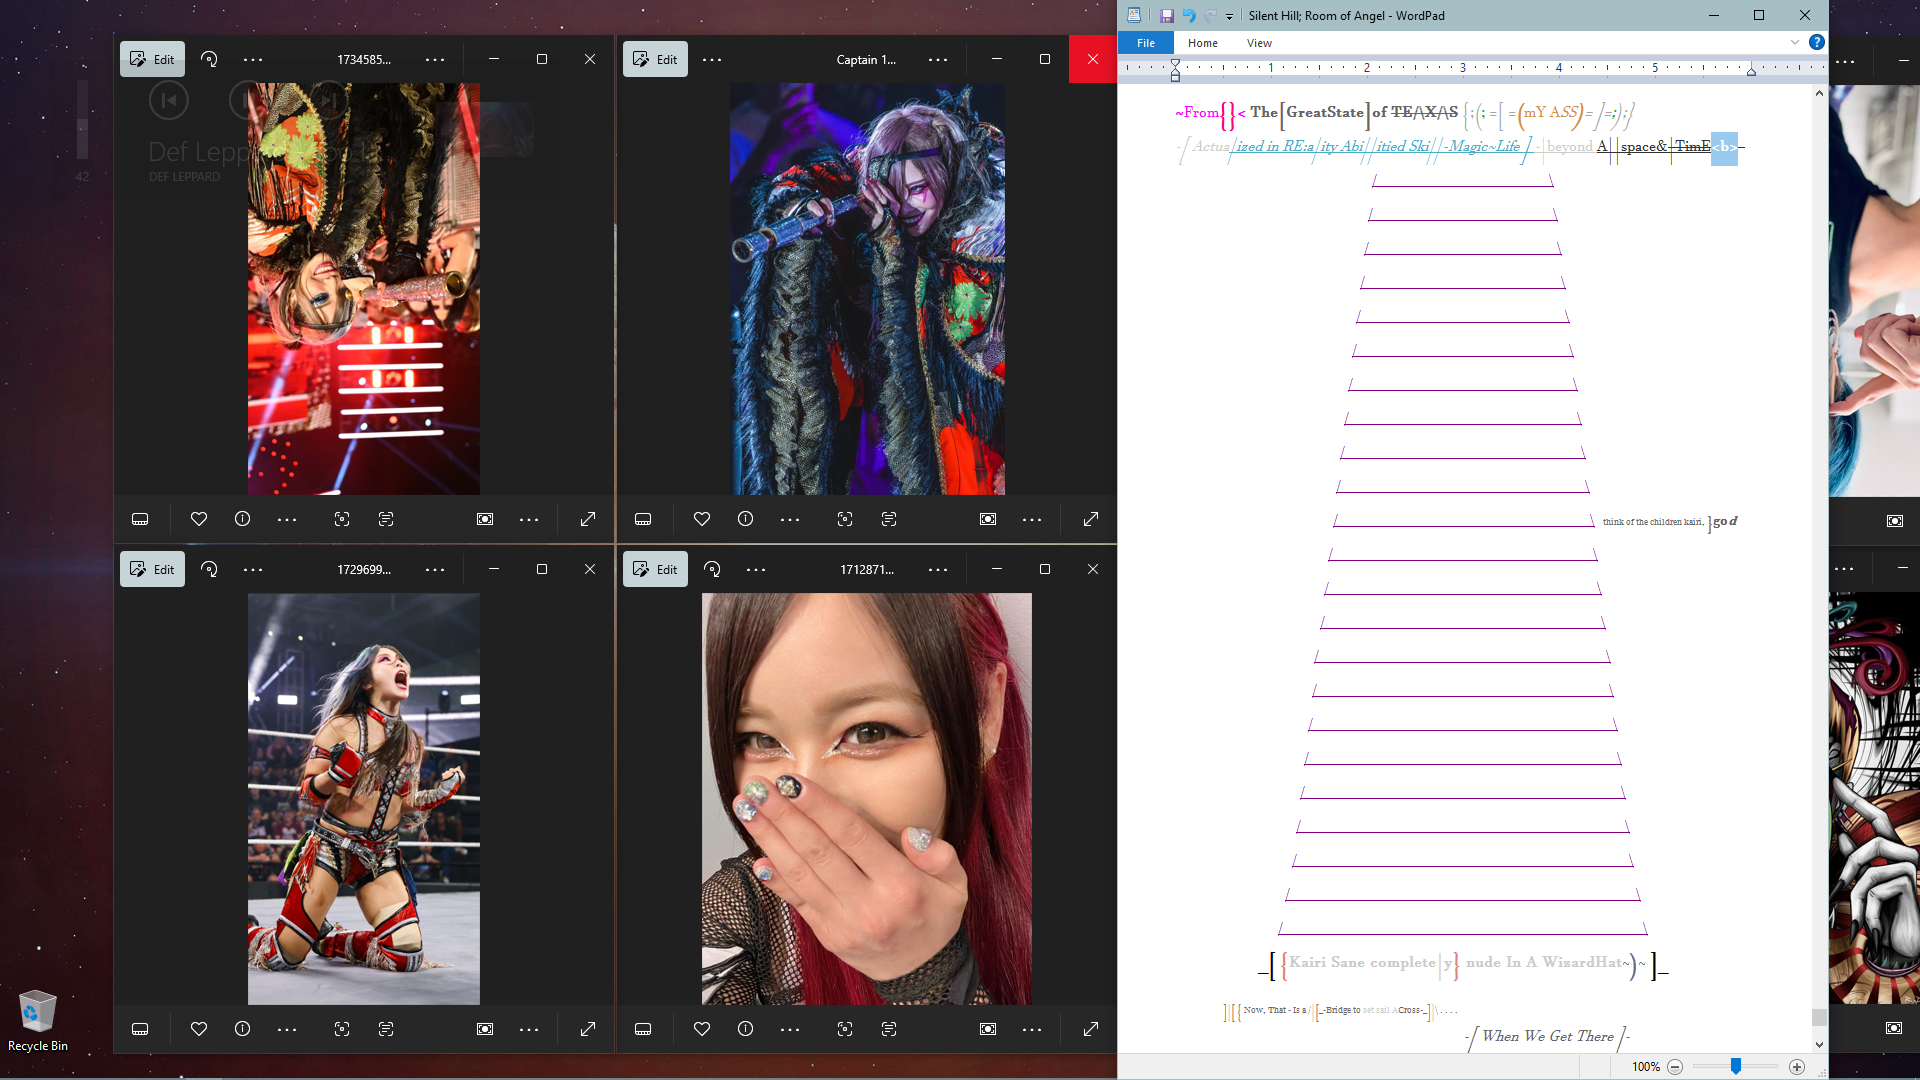Favorite the 1712871 selfie photo
1920x1080 pixels.
click(702, 1029)
